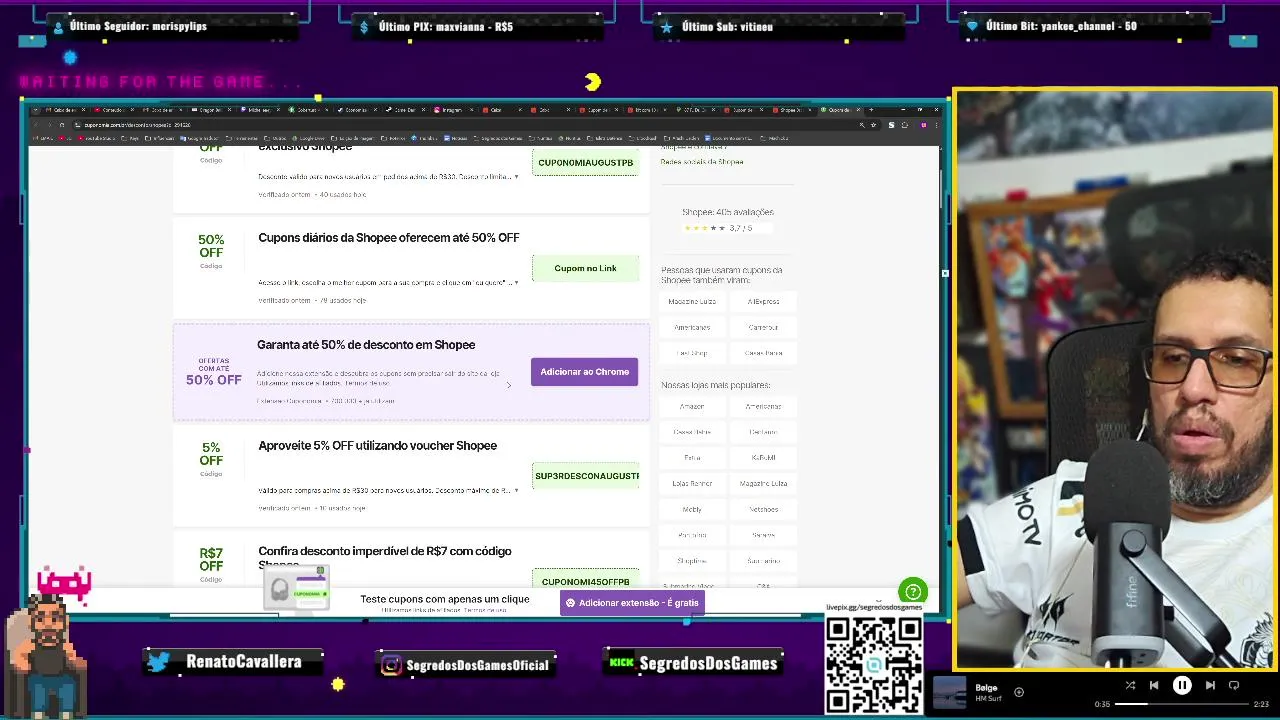Viewport: 1280px width, 720px height.
Task: Open the Amazon popular store link
Action: click(692, 406)
